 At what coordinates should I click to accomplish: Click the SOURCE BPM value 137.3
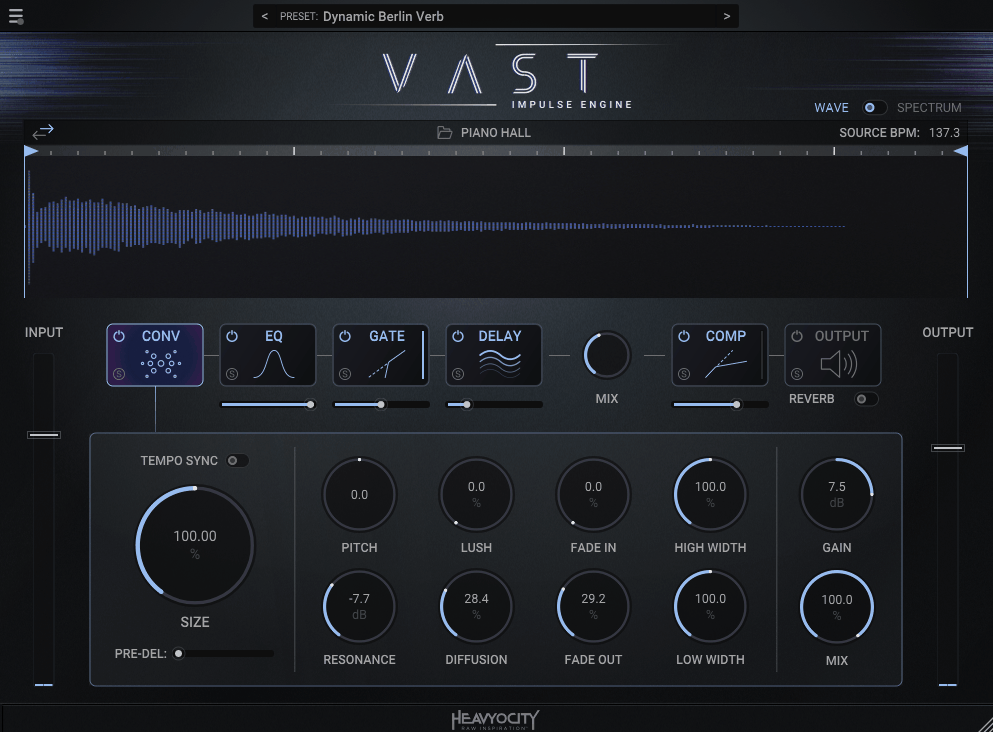coord(944,133)
